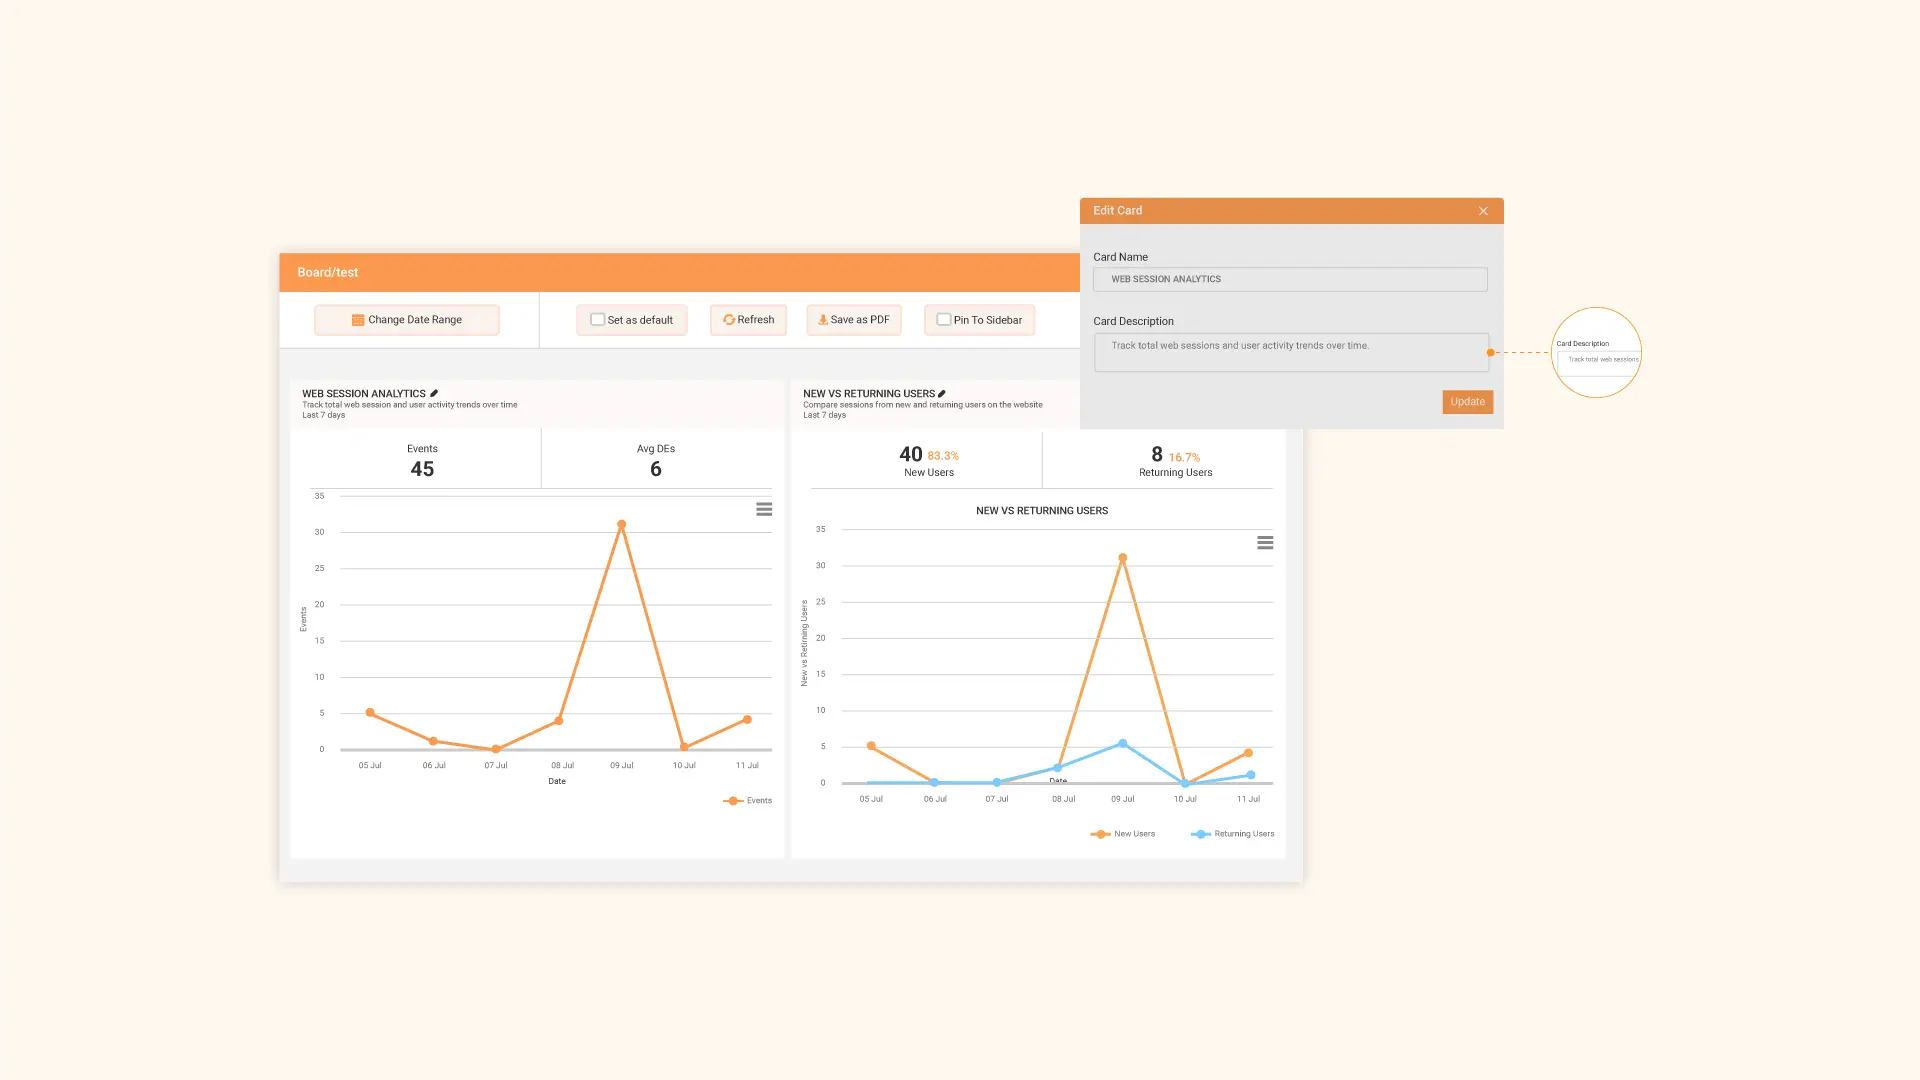
Task: Click into the Card Description text area
Action: 1290,353
